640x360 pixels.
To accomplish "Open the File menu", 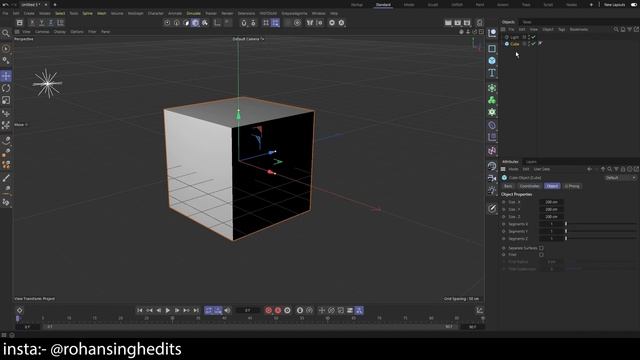I will tap(5, 13).
